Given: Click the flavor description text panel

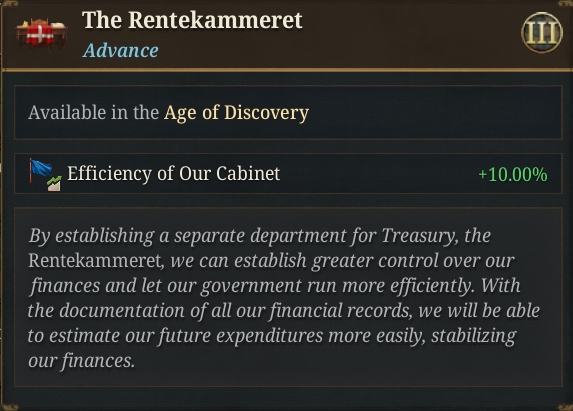Looking at the screenshot, I should (x=288, y=297).
